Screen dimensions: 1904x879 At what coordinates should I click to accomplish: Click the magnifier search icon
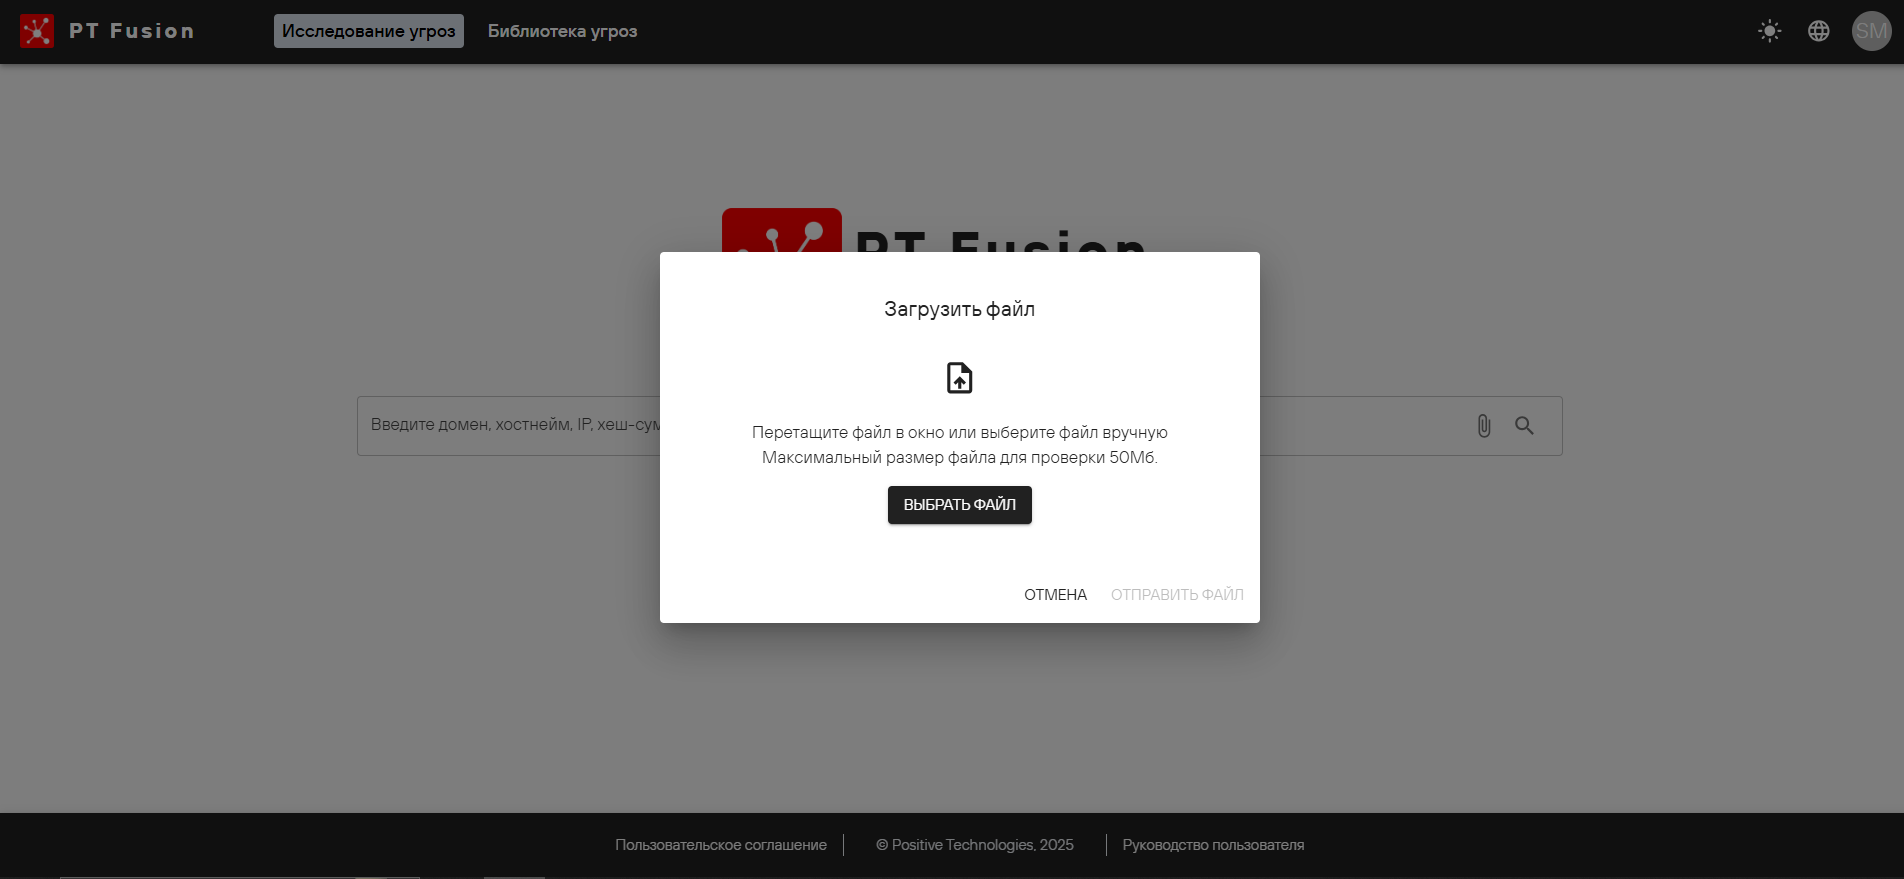click(x=1524, y=426)
